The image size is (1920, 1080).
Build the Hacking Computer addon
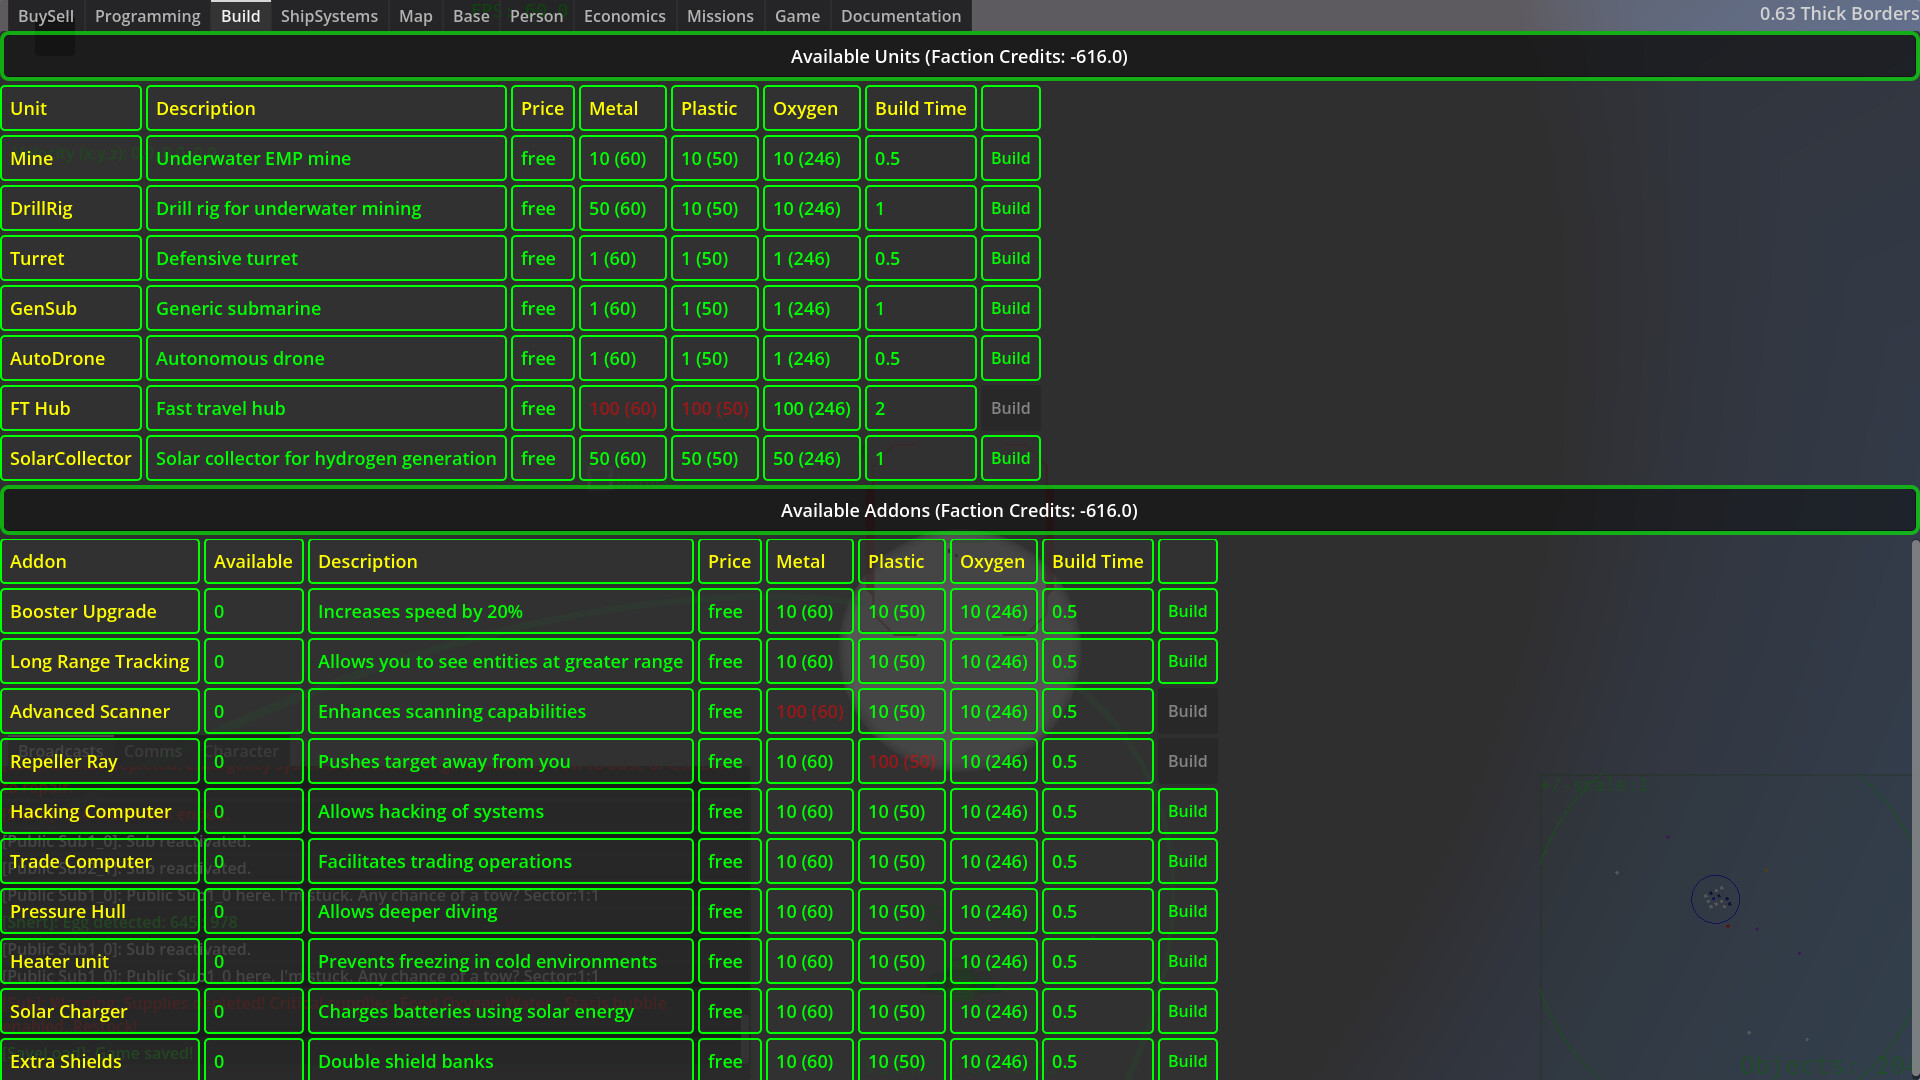1188,811
